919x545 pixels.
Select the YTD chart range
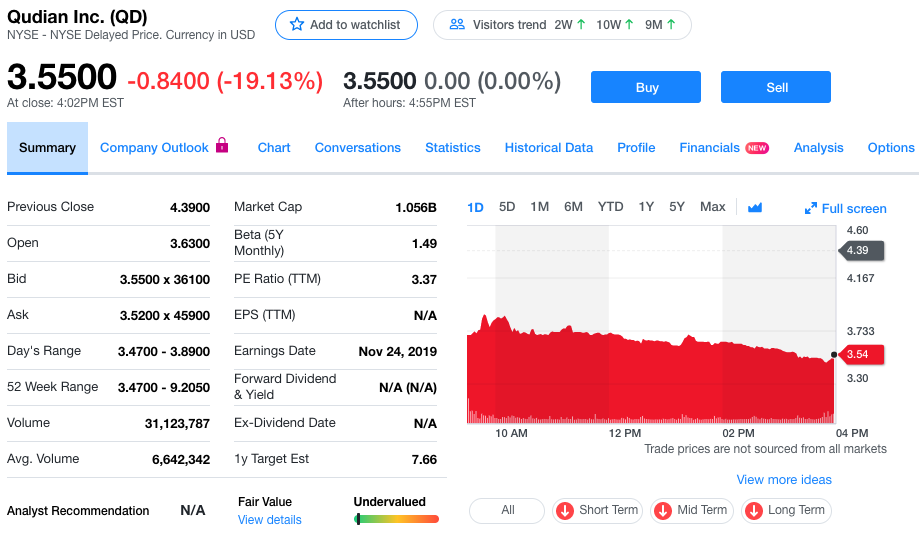pyautogui.click(x=610, y=207)
